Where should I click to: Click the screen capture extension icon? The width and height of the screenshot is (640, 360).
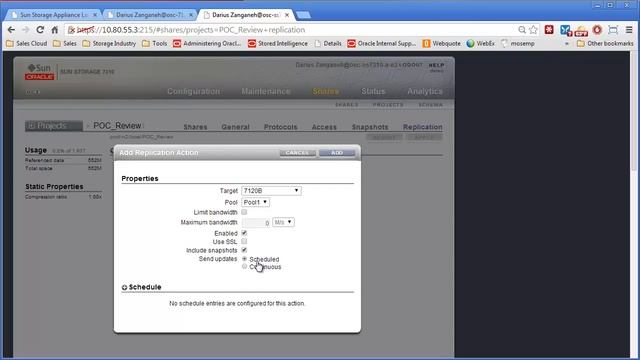[x=613, y=30]
